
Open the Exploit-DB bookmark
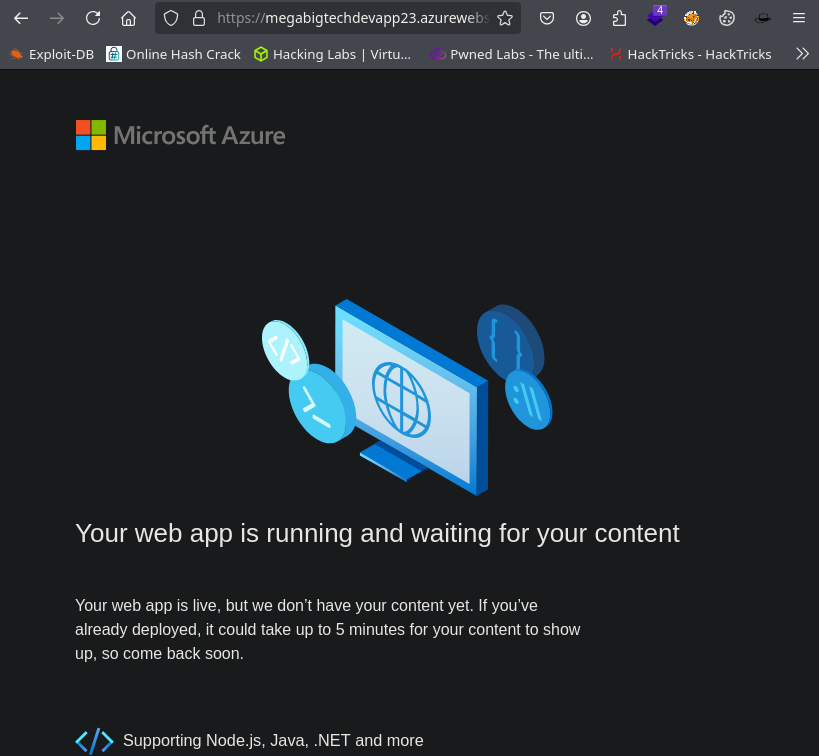pos(52,54)
